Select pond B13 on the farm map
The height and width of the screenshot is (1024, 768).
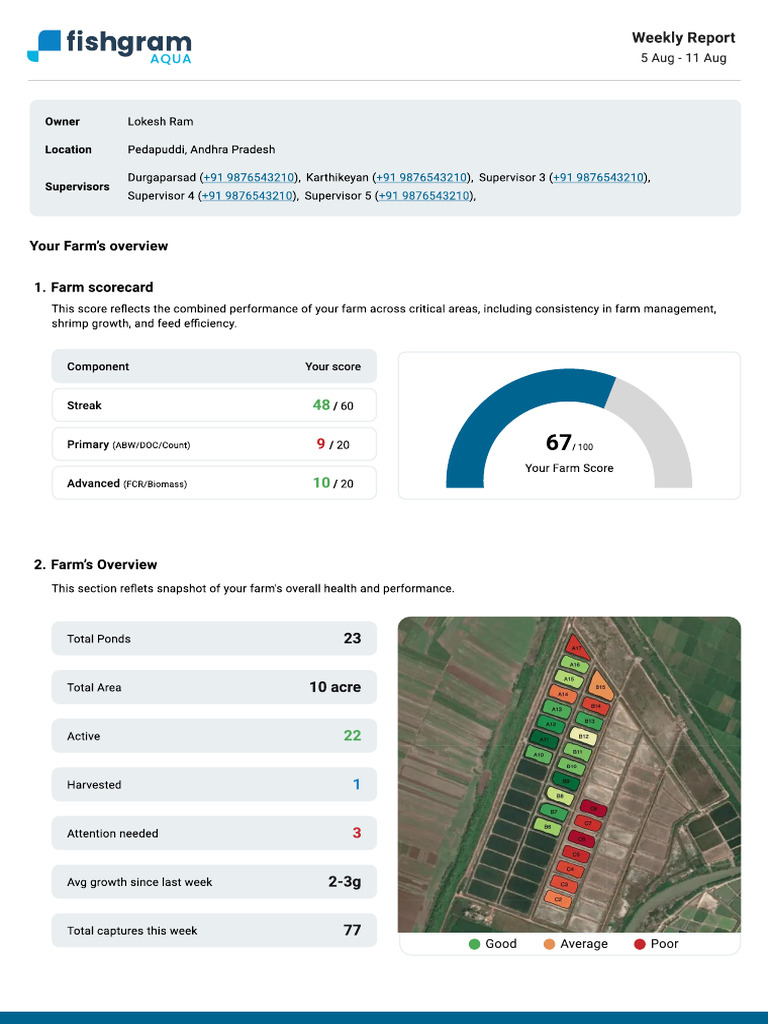point(590,721)
